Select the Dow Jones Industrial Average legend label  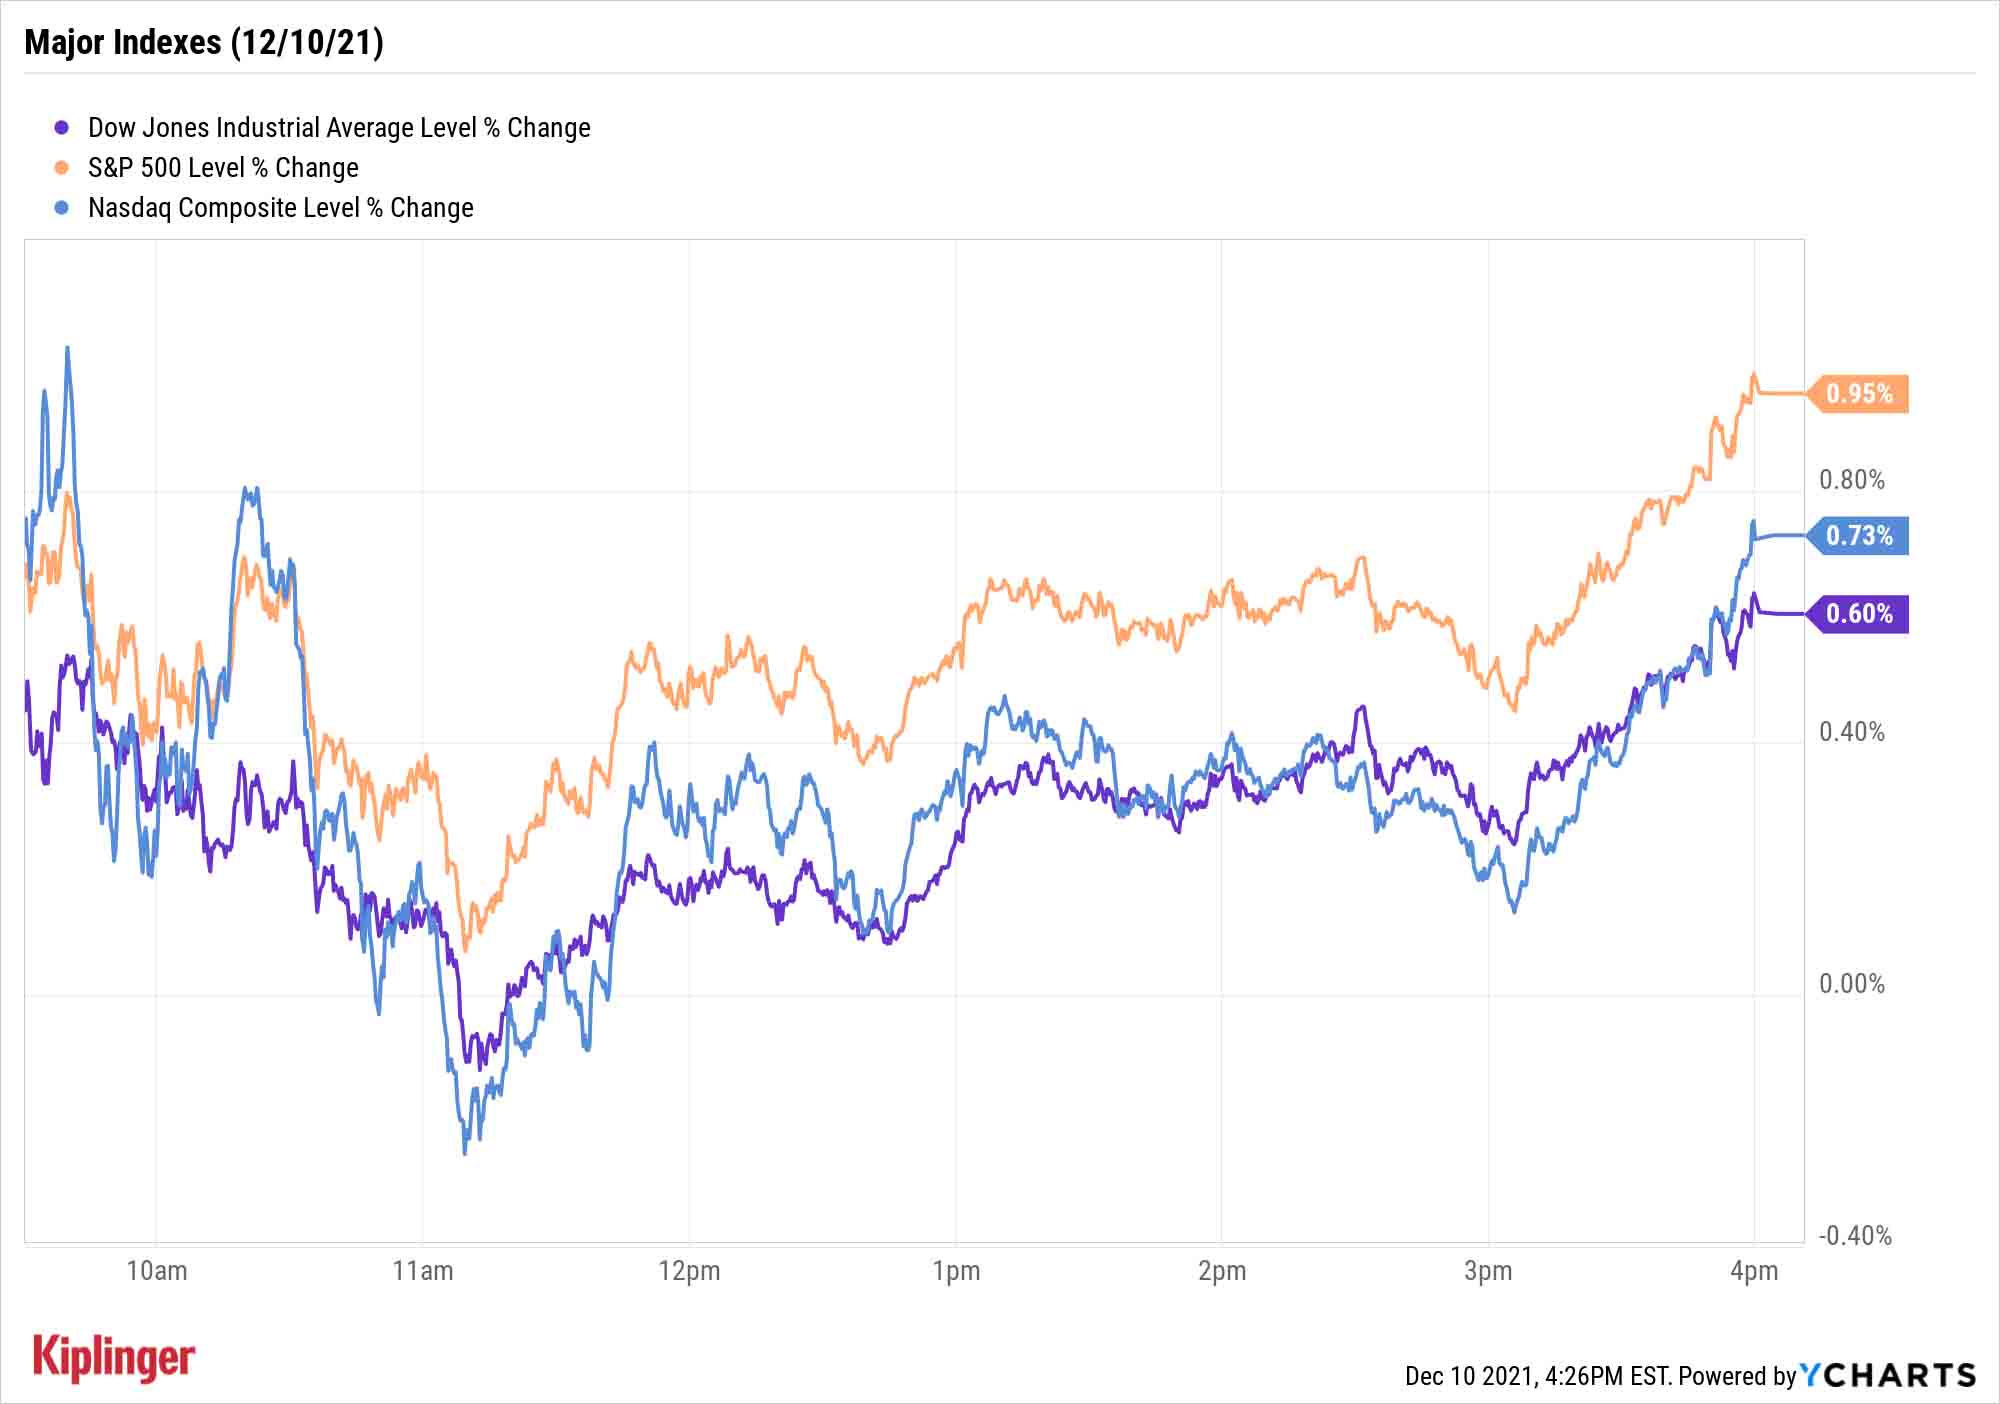point(339,128)
